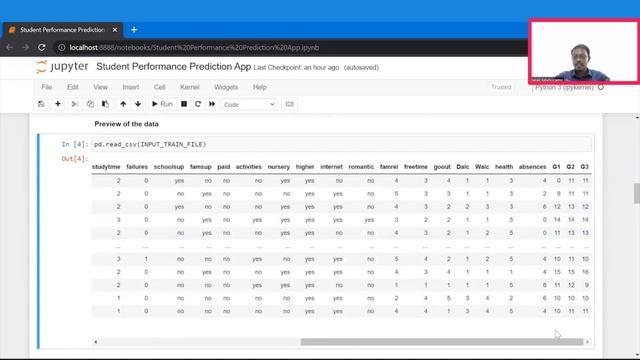Open the Cell menu
The width and height of the screenshot is (640, 360).
[160, 87]
